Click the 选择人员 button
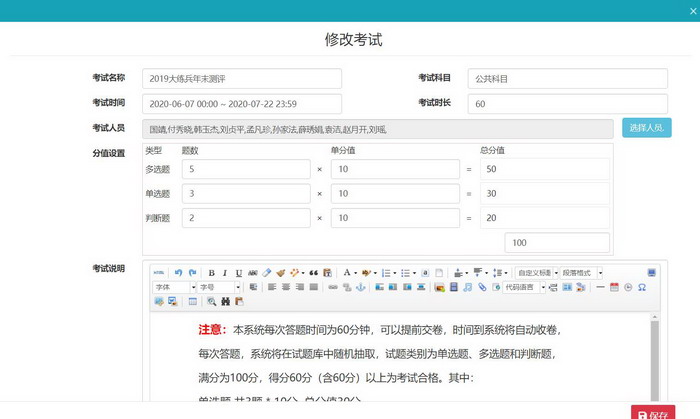 (x=647, y=128)
